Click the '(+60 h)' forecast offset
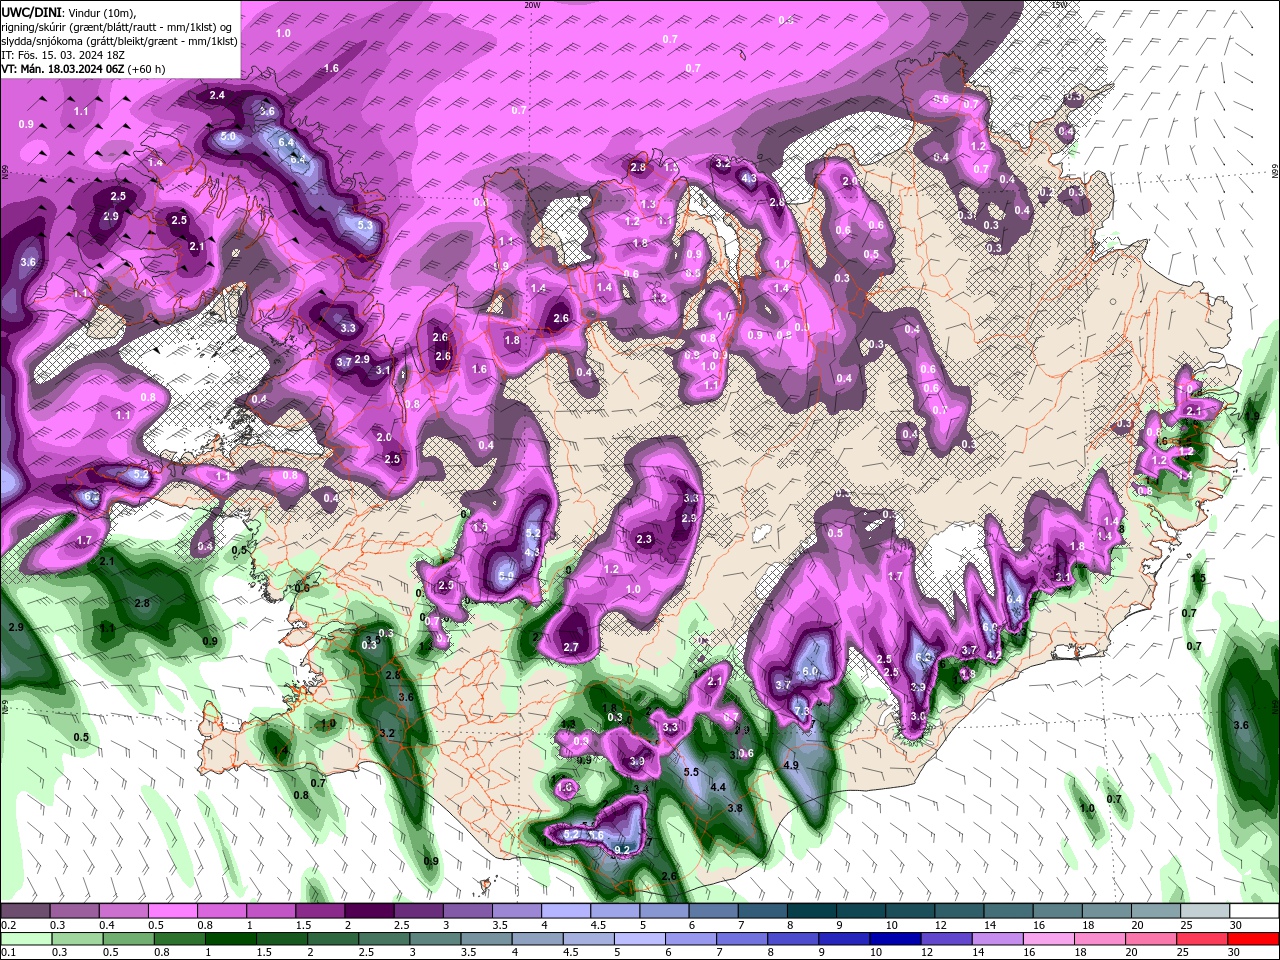Image resolution: width=1280 pixels, height=960 pixels. coord(146,69)
